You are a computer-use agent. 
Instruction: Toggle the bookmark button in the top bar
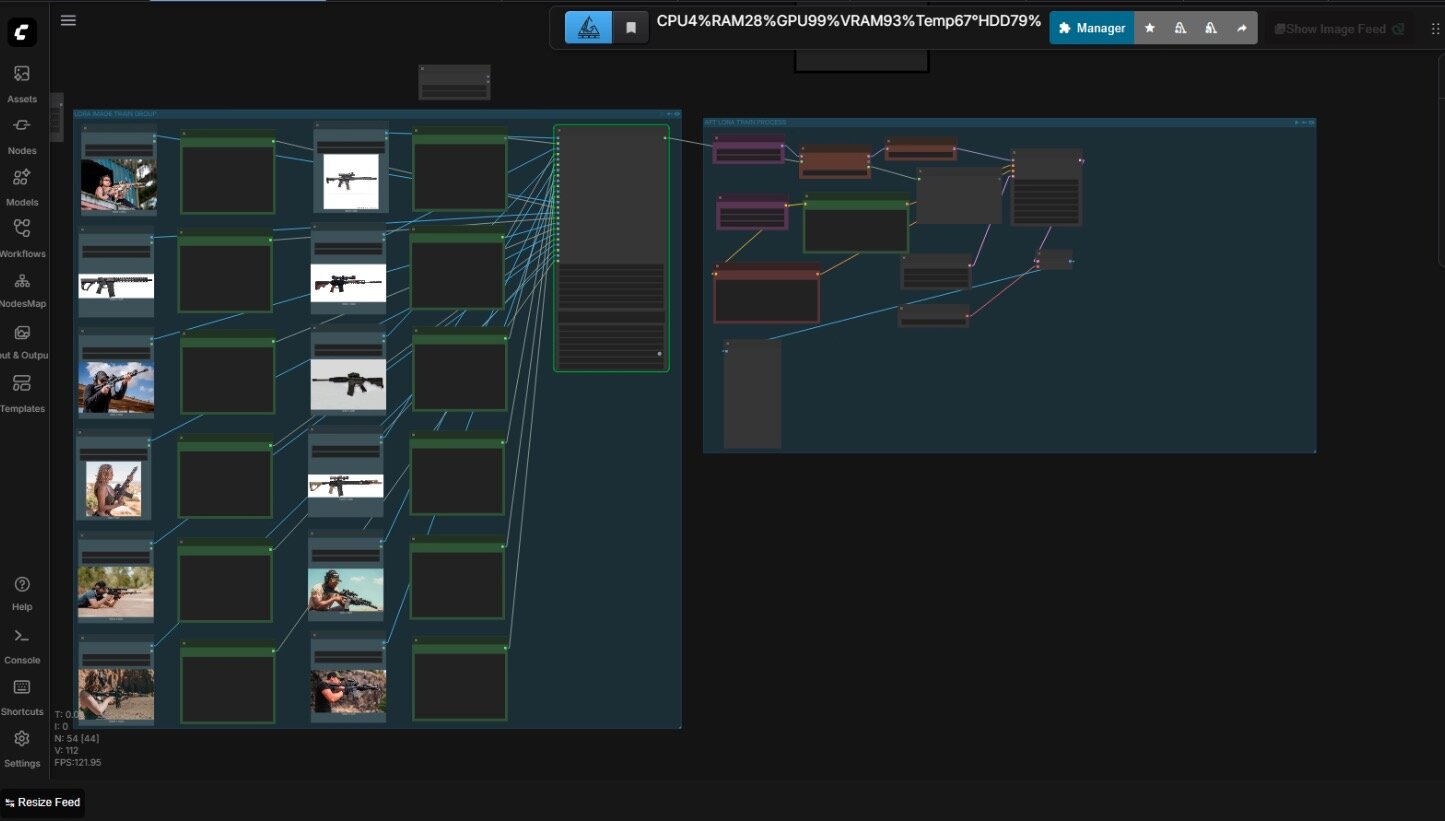(631, 28)
